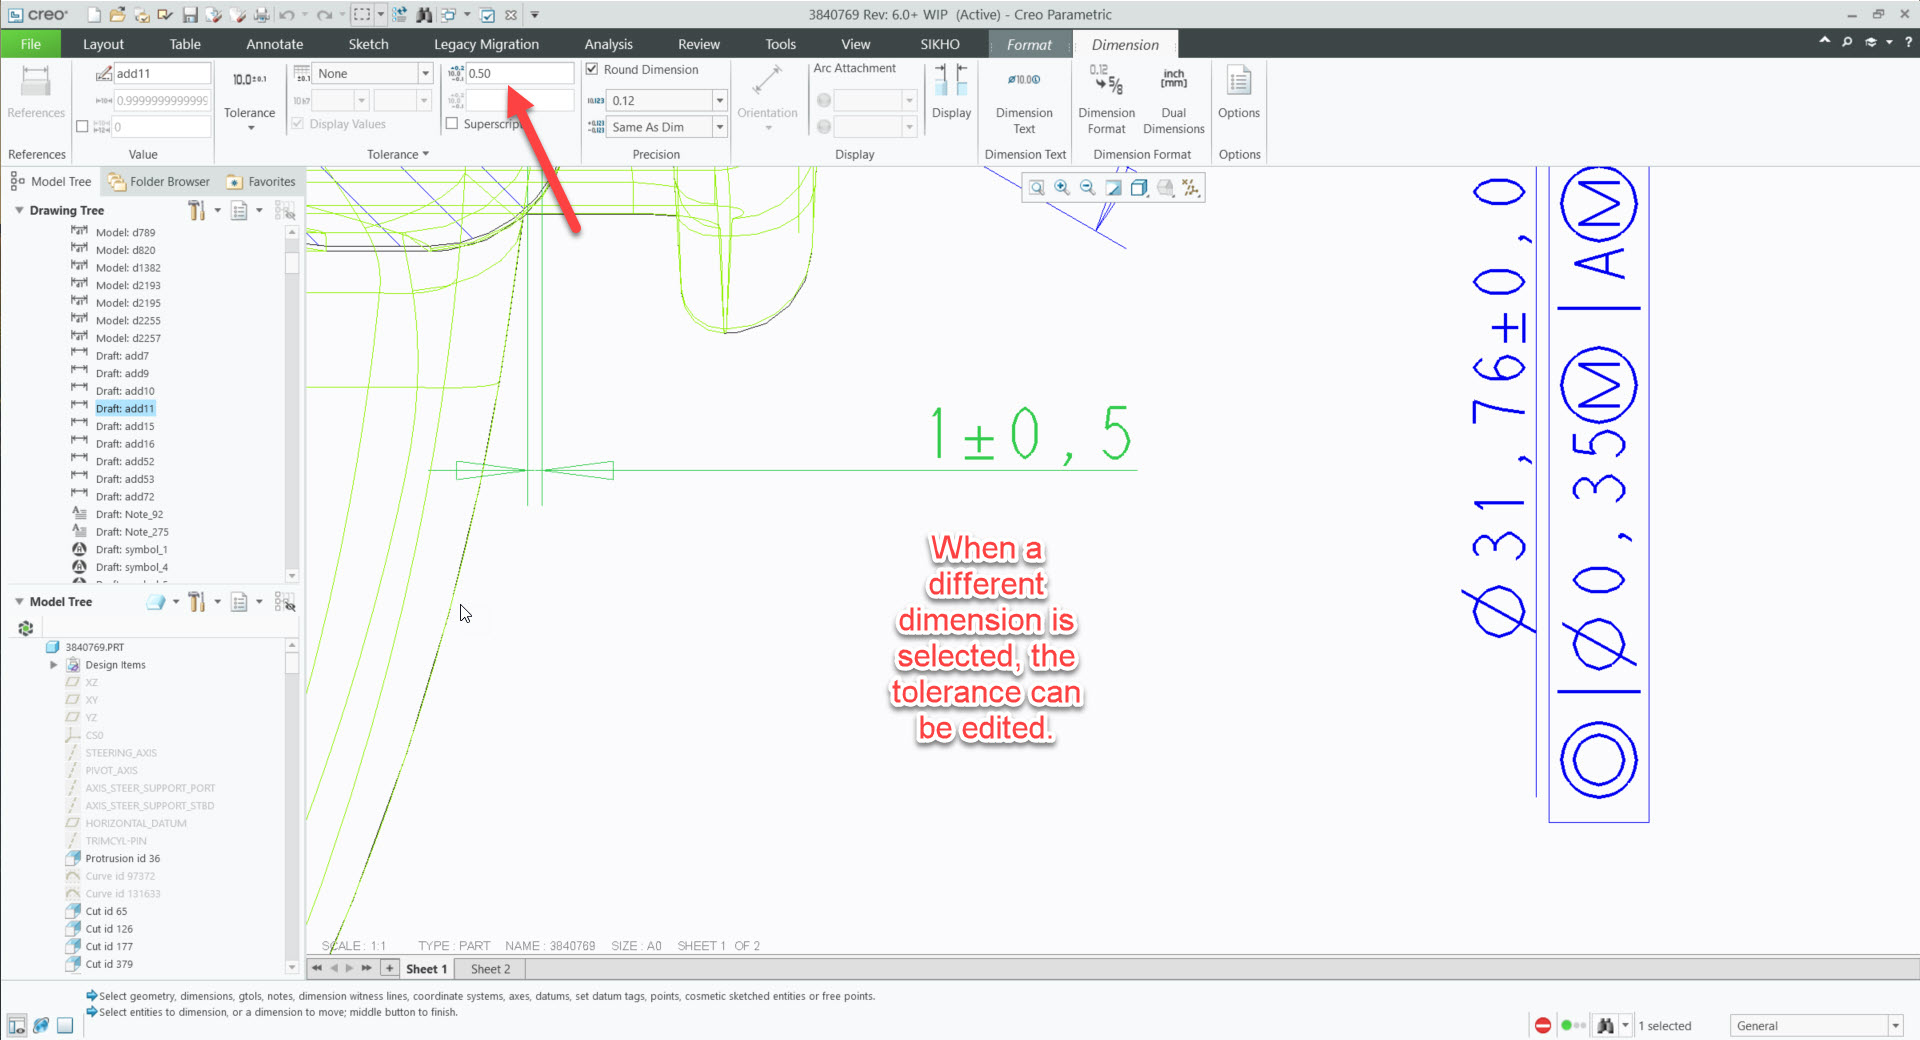Click the Find binoculars icon in the toolbar

pyautogui.click(x=424, y=14)
